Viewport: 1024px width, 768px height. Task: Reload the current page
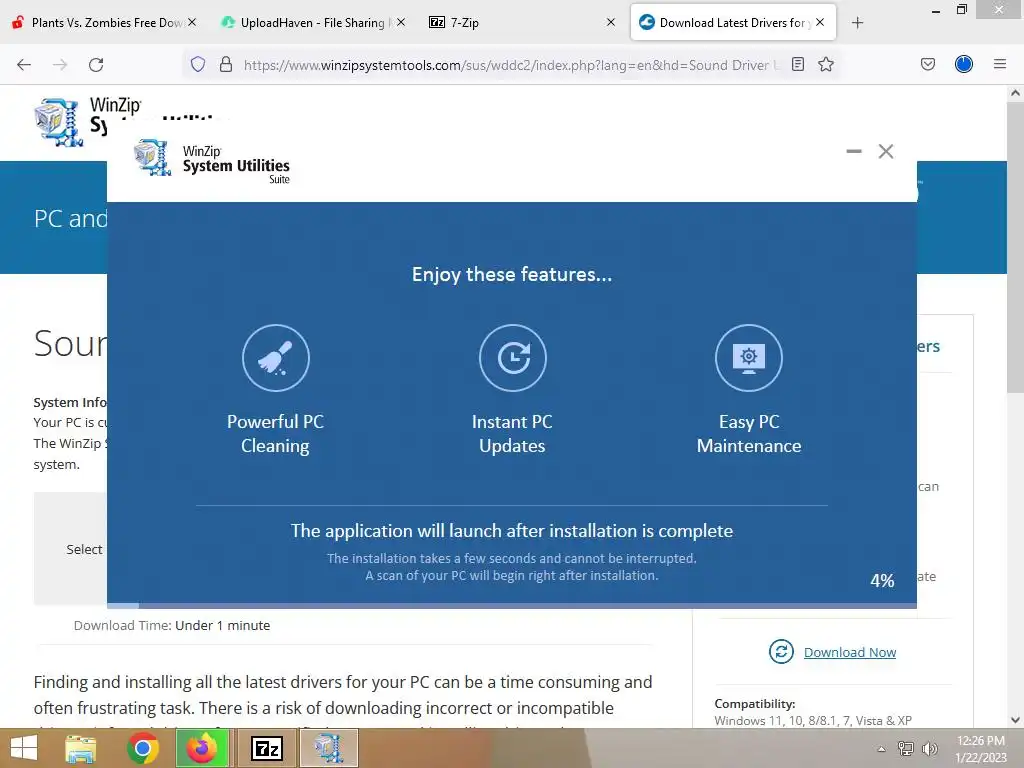[96, 64]
